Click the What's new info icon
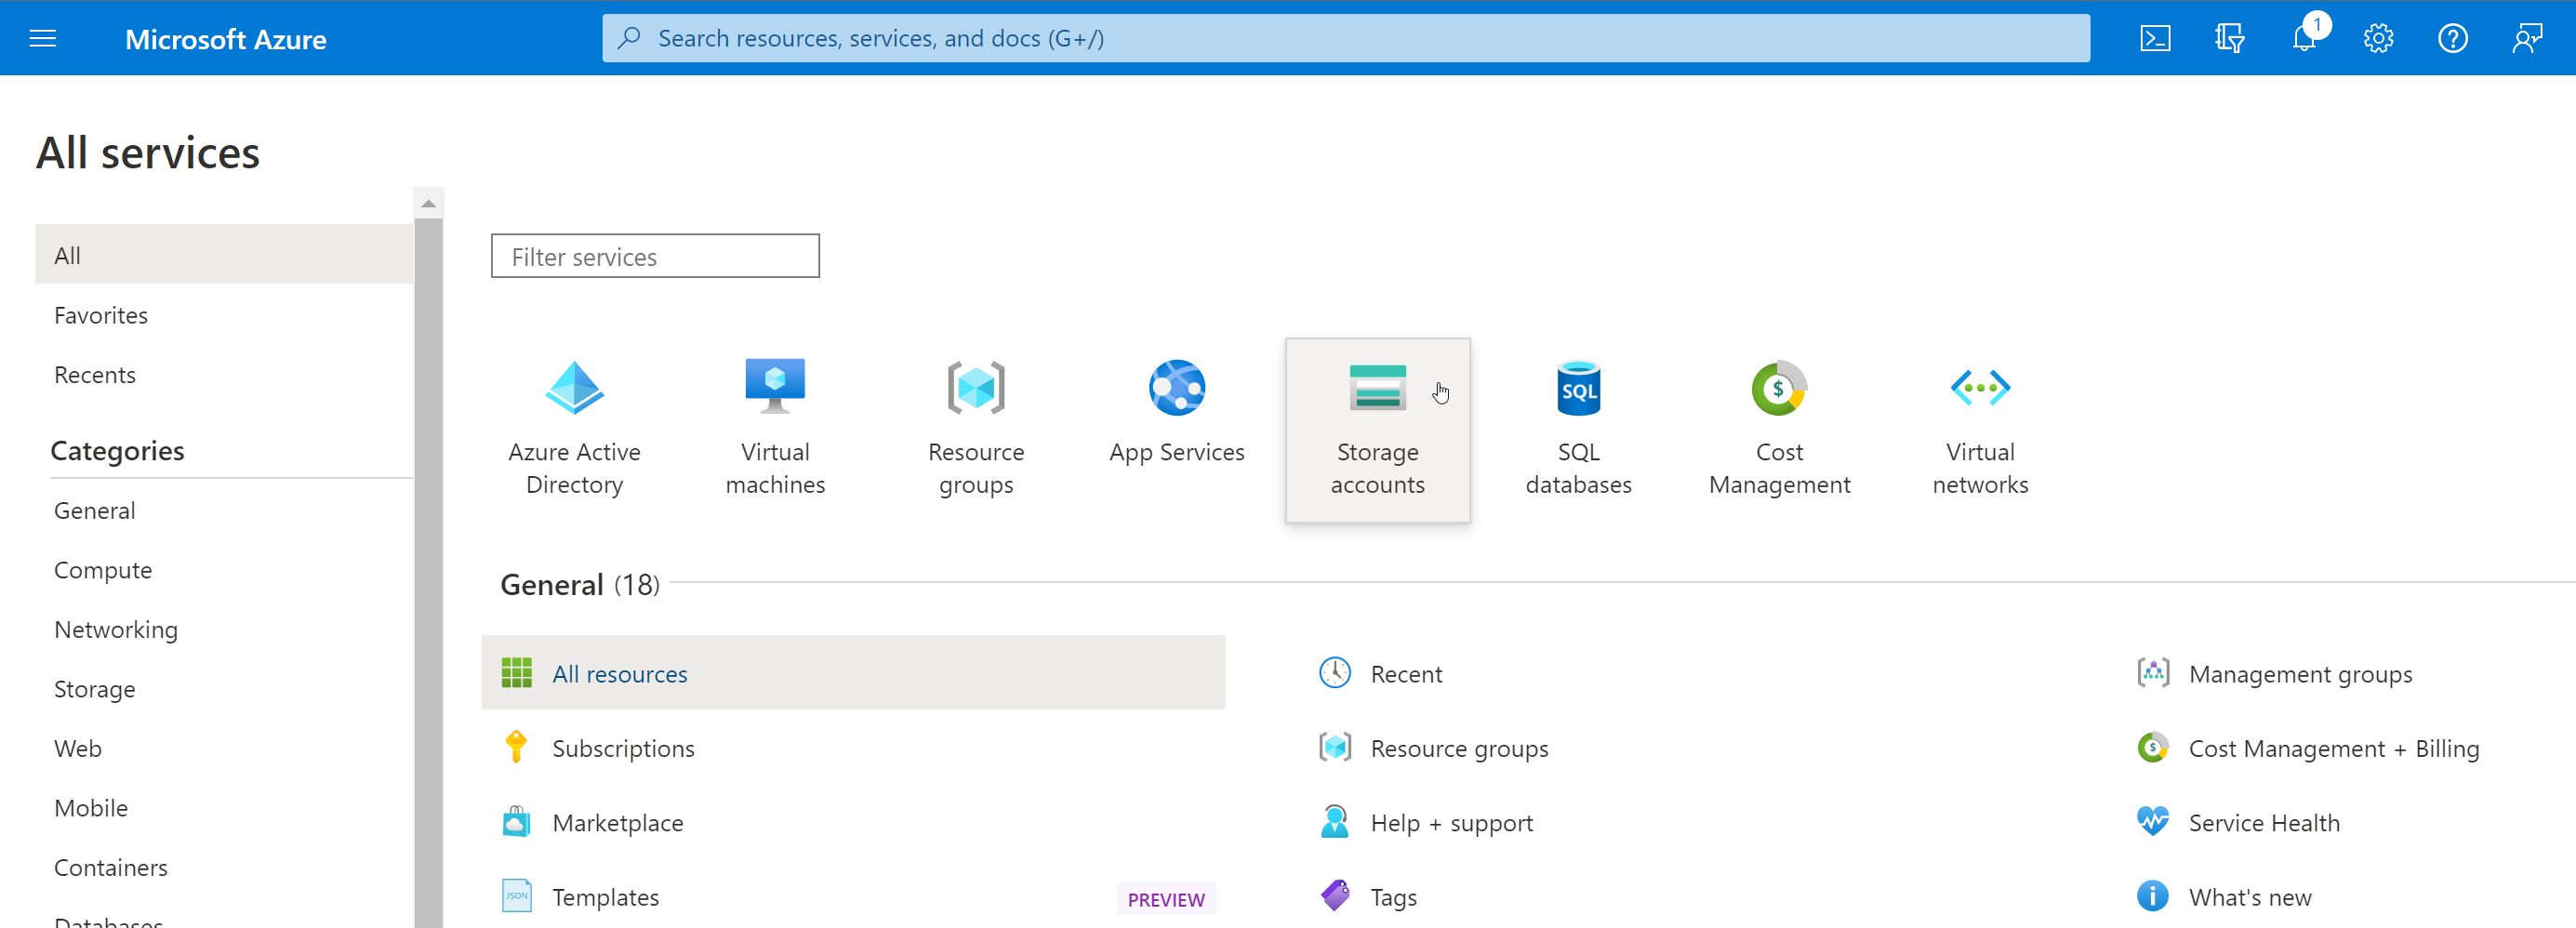 [x=2153, y=896]
